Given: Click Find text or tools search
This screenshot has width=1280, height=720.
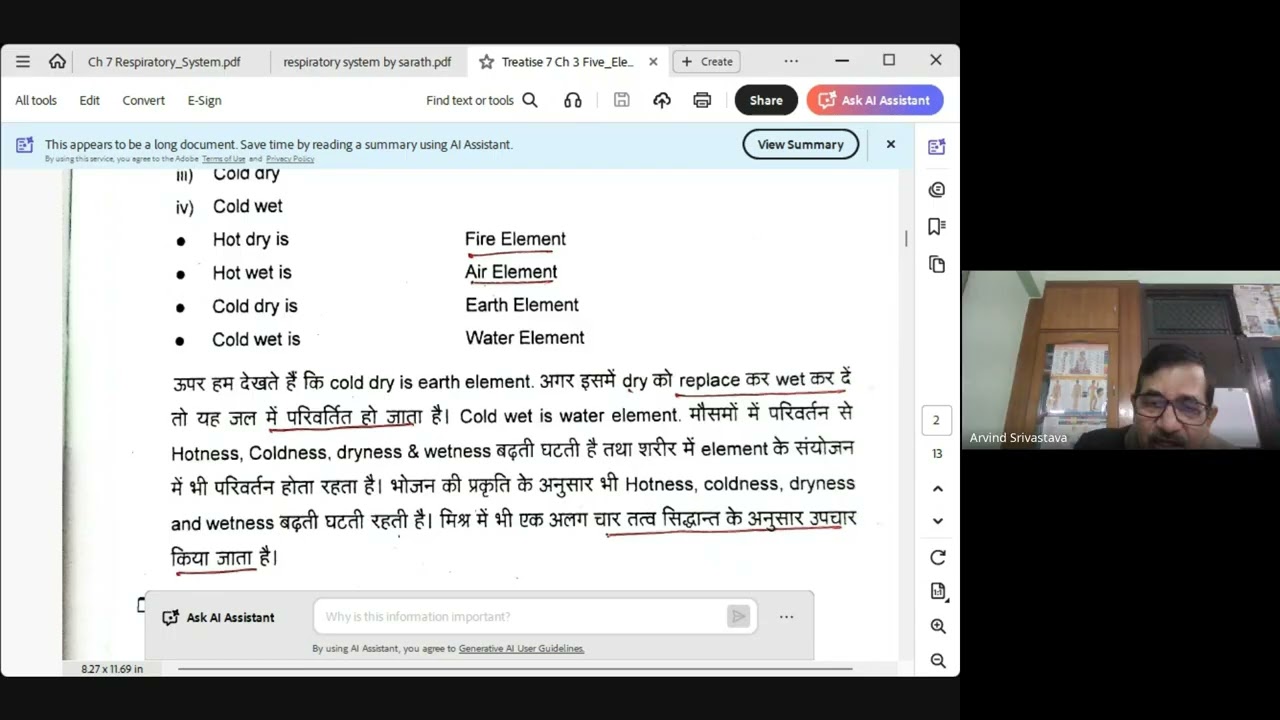Looking at the screenshot, I should pos(482,100).
